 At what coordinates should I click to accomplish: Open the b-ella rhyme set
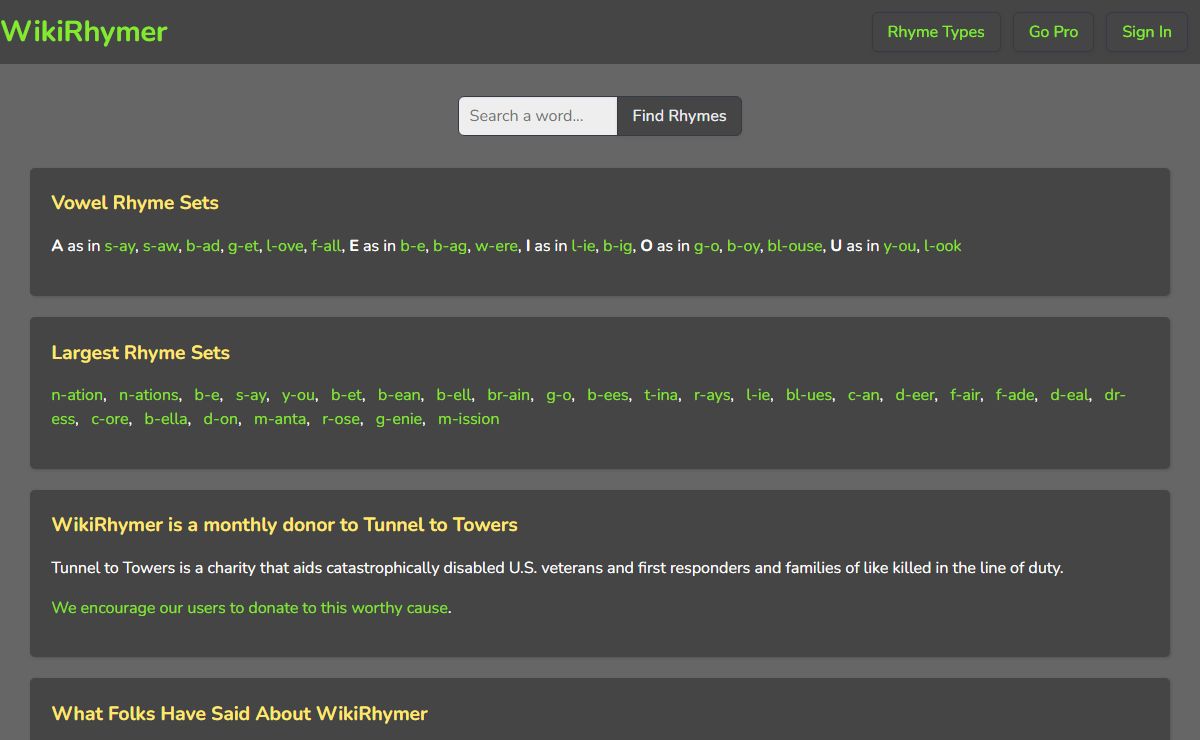pyautogui.click(x=166, y=419)
